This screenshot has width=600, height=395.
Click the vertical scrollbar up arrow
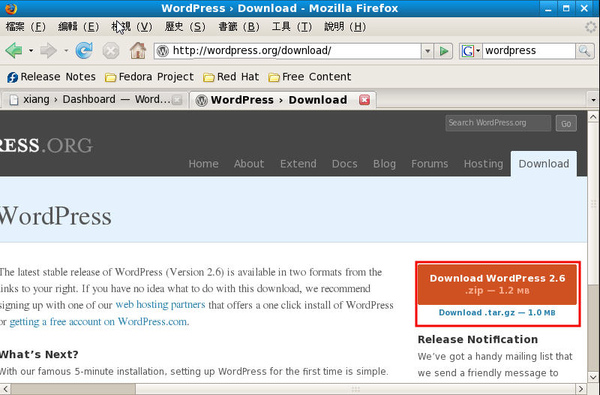coord(593,117)
